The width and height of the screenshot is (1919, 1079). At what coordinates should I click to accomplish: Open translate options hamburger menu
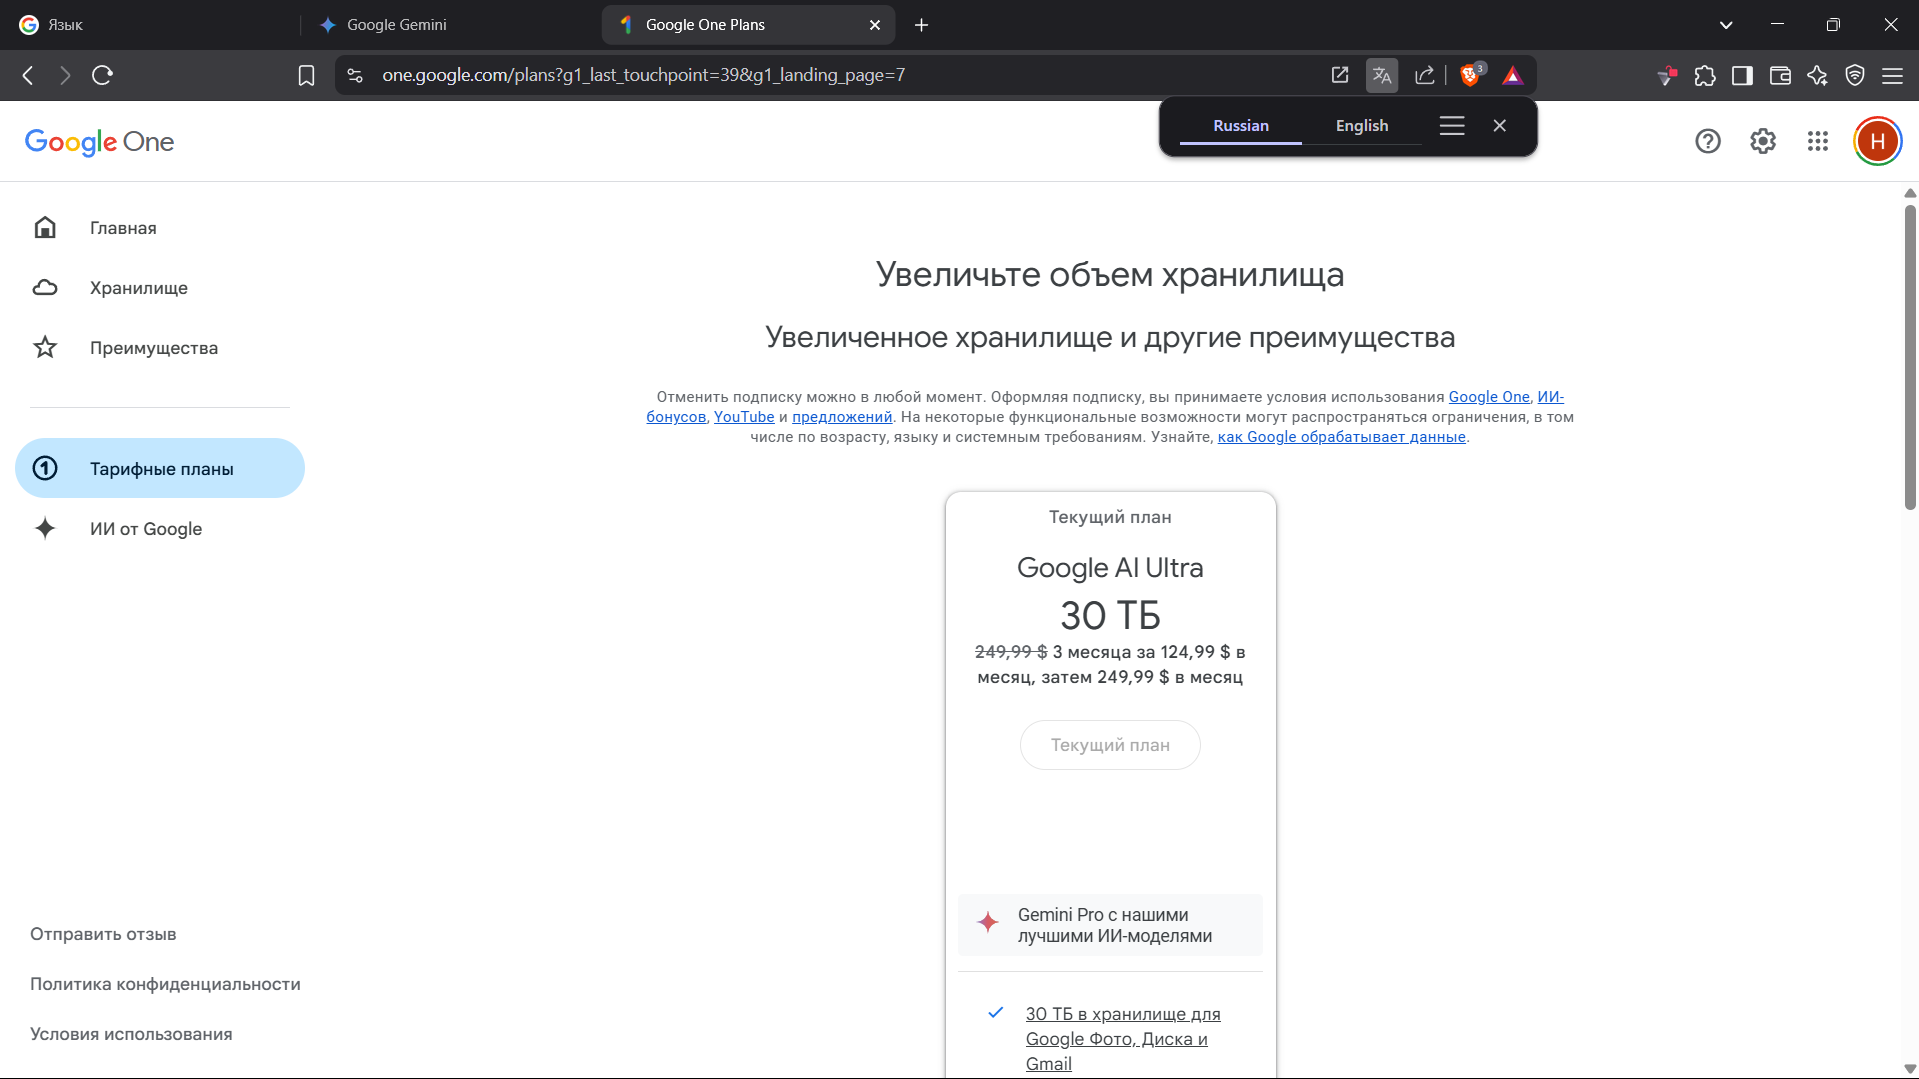[x=1452, y=125]
